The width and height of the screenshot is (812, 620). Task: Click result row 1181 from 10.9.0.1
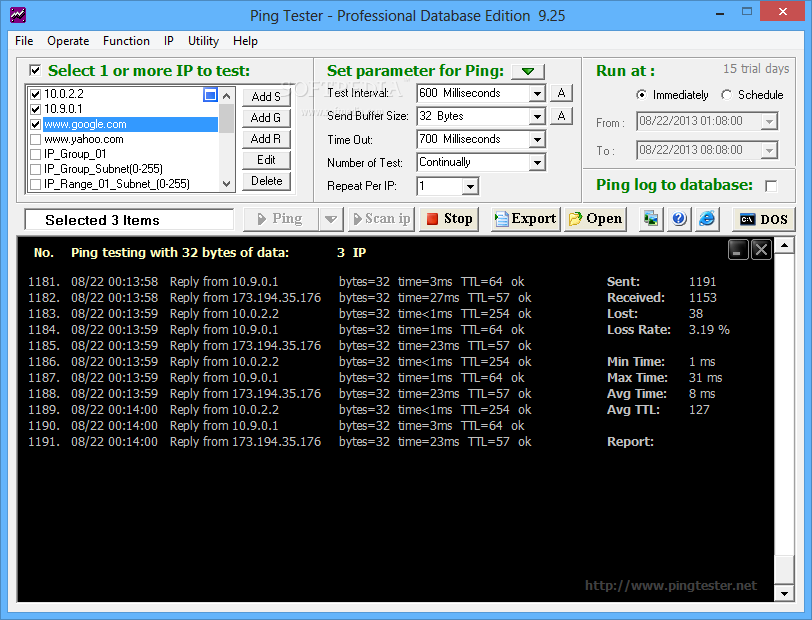(276, 282)
